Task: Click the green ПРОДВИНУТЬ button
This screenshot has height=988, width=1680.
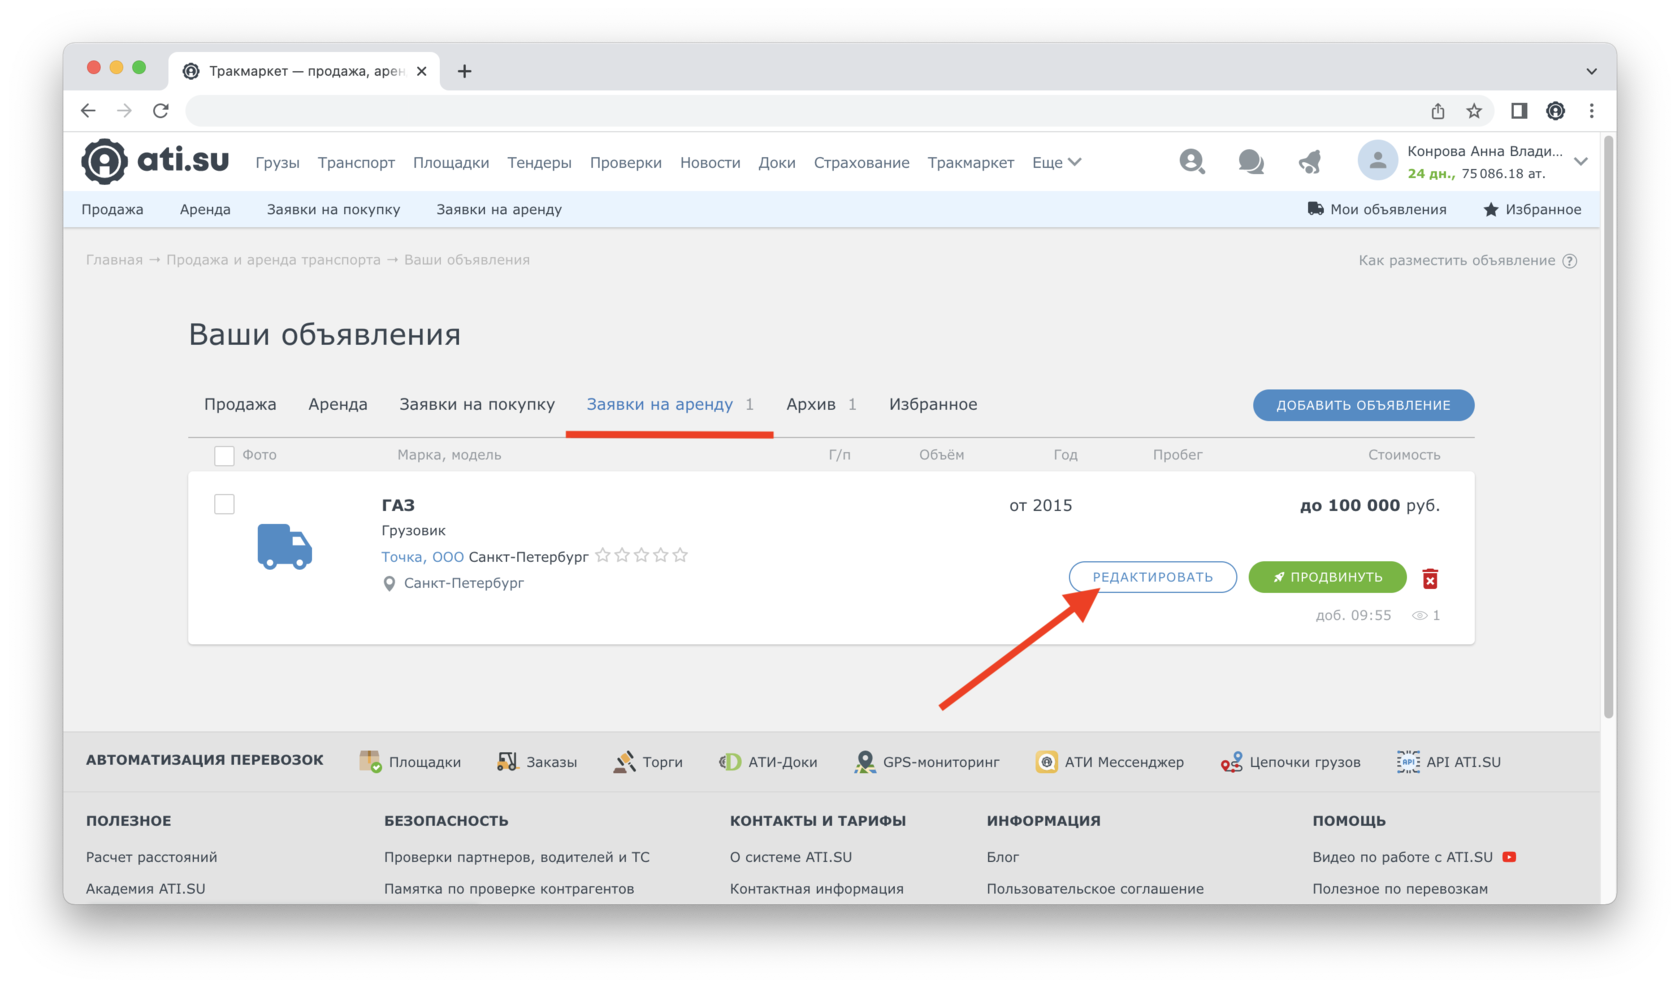Action: [x=1327, y=577]
